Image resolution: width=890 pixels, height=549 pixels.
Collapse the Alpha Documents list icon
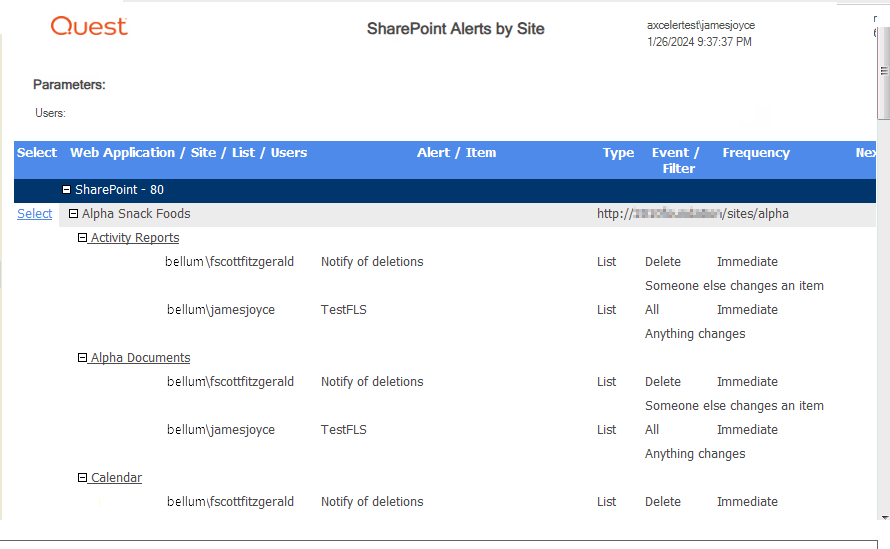[x=82, y=358]
